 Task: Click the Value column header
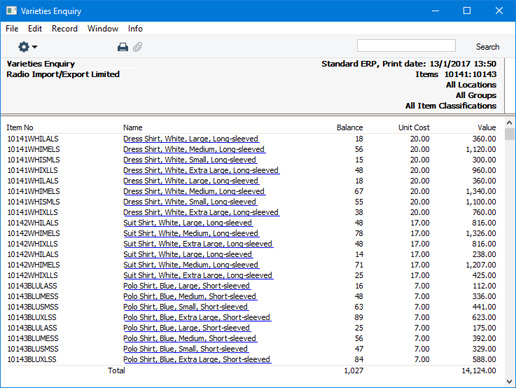tap(487, 128)
